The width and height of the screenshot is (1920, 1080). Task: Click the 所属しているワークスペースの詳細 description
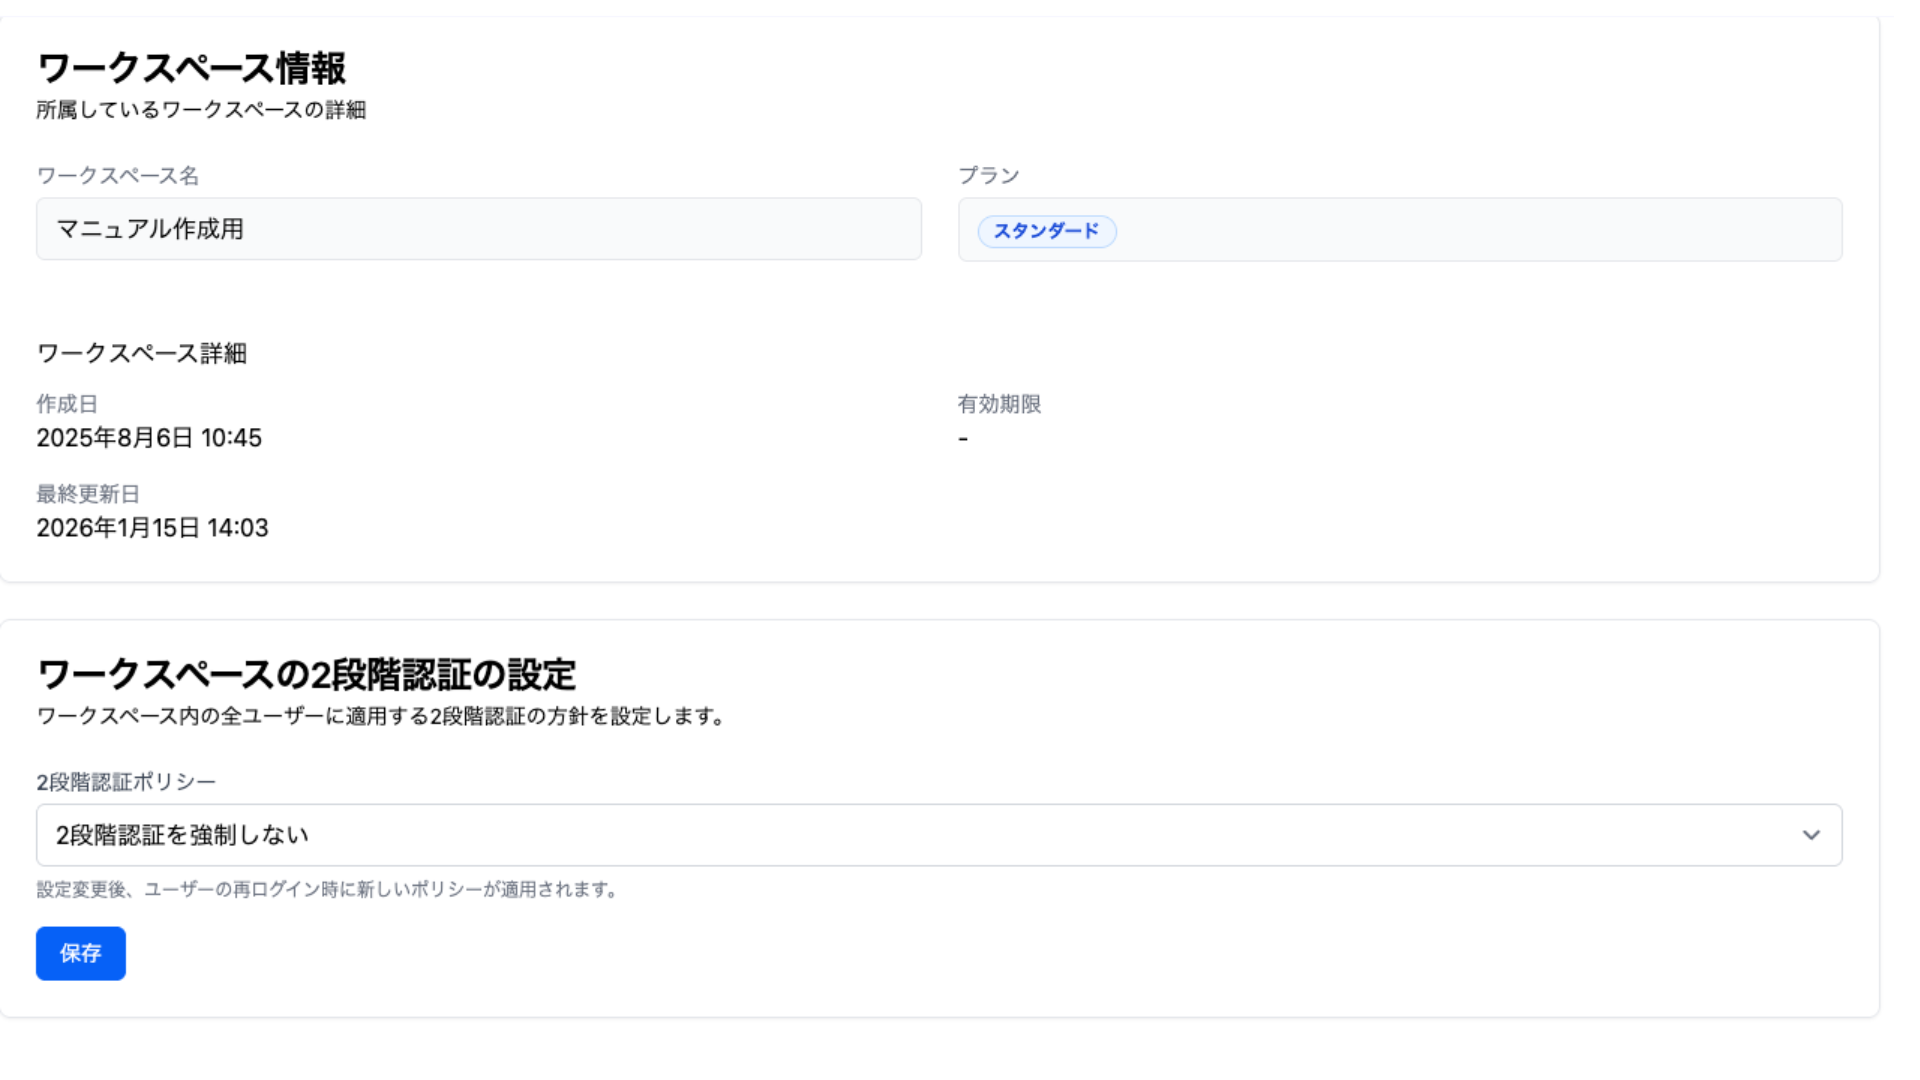[x=201, y=110]
